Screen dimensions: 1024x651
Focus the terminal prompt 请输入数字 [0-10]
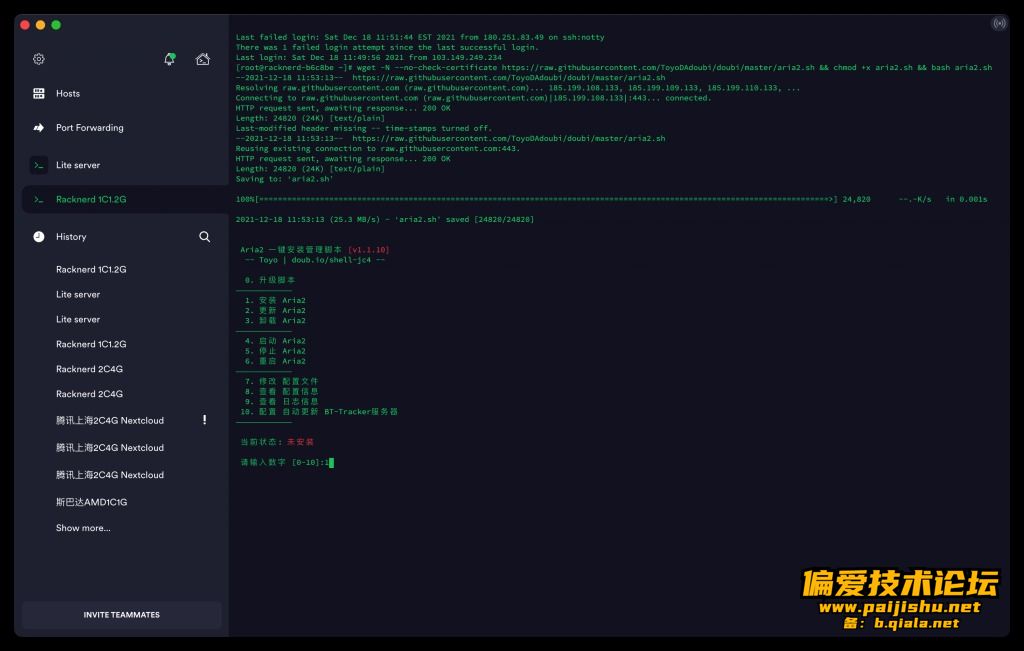click(x=285, y=462)
